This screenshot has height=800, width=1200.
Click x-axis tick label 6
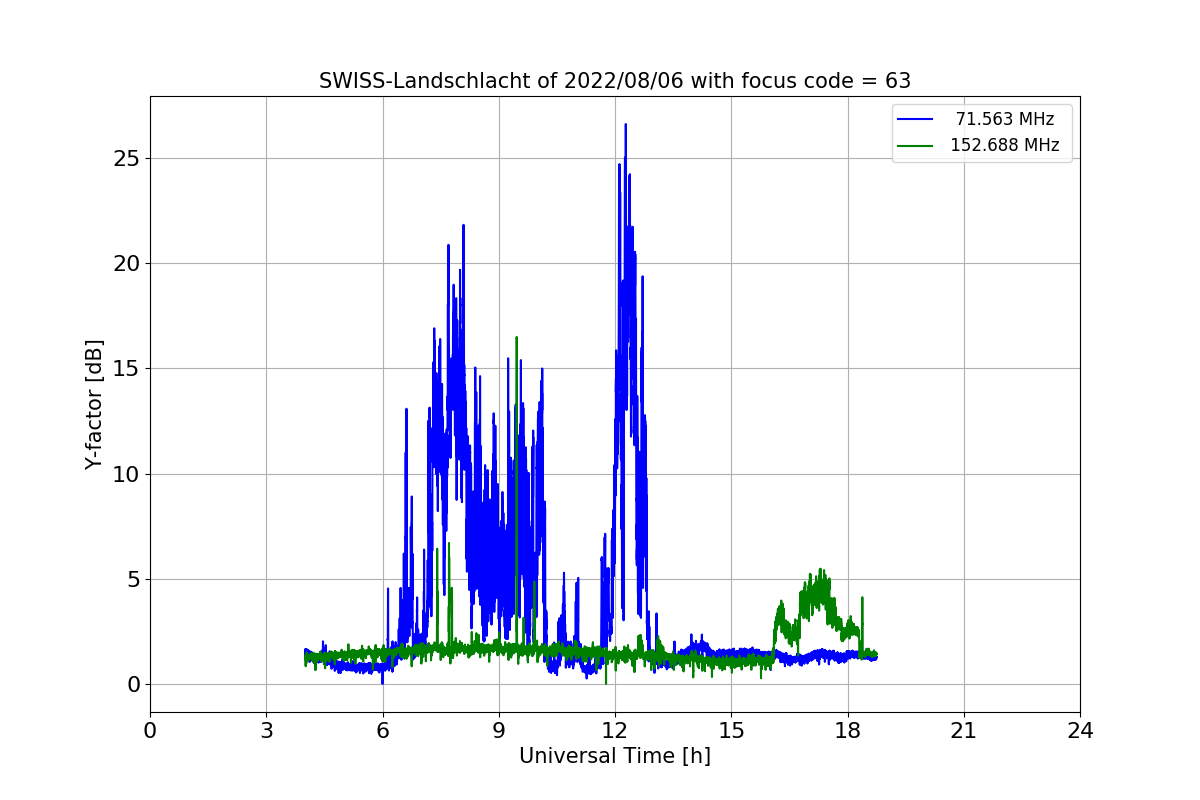[382, 731]
